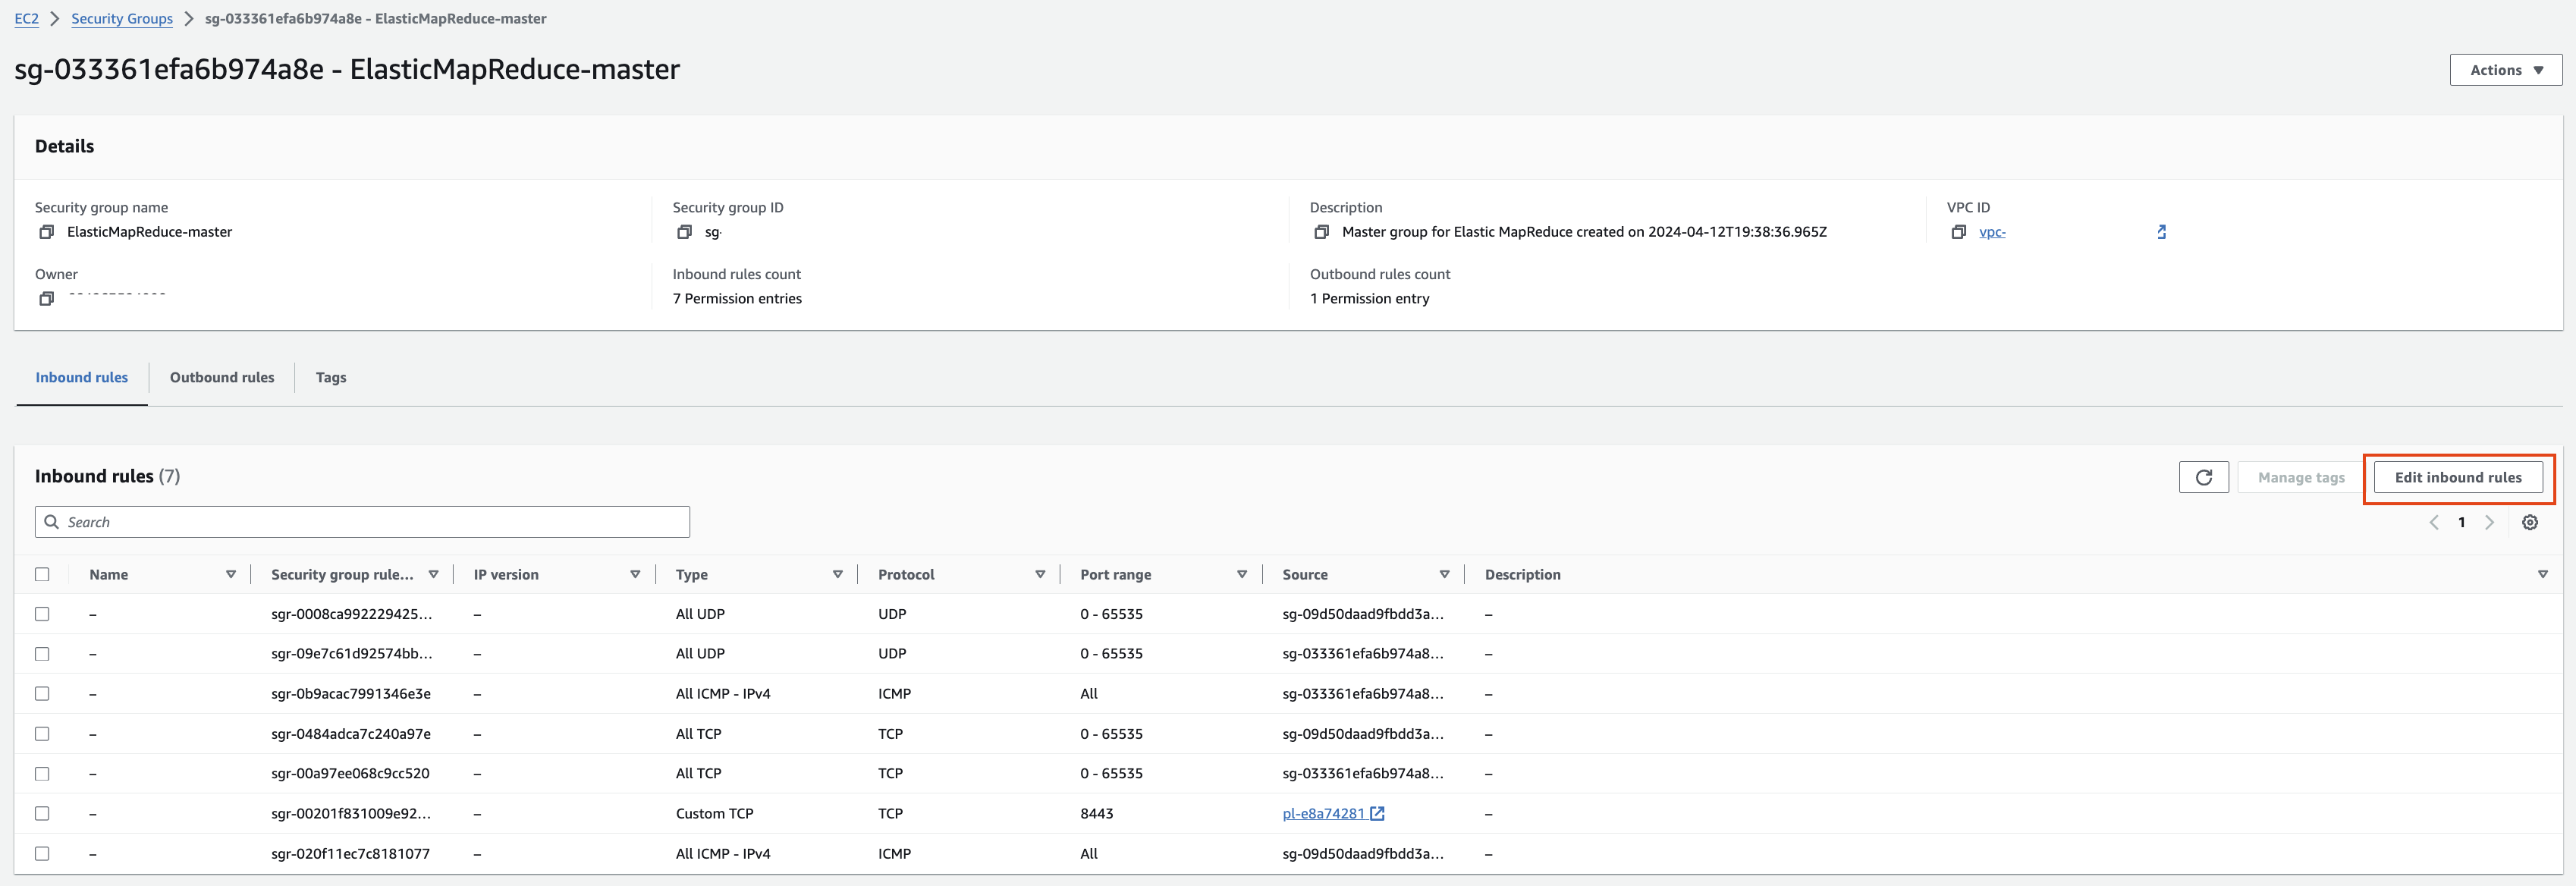
Task: Select all inbound rules checkbox in header
Action: 42,574
